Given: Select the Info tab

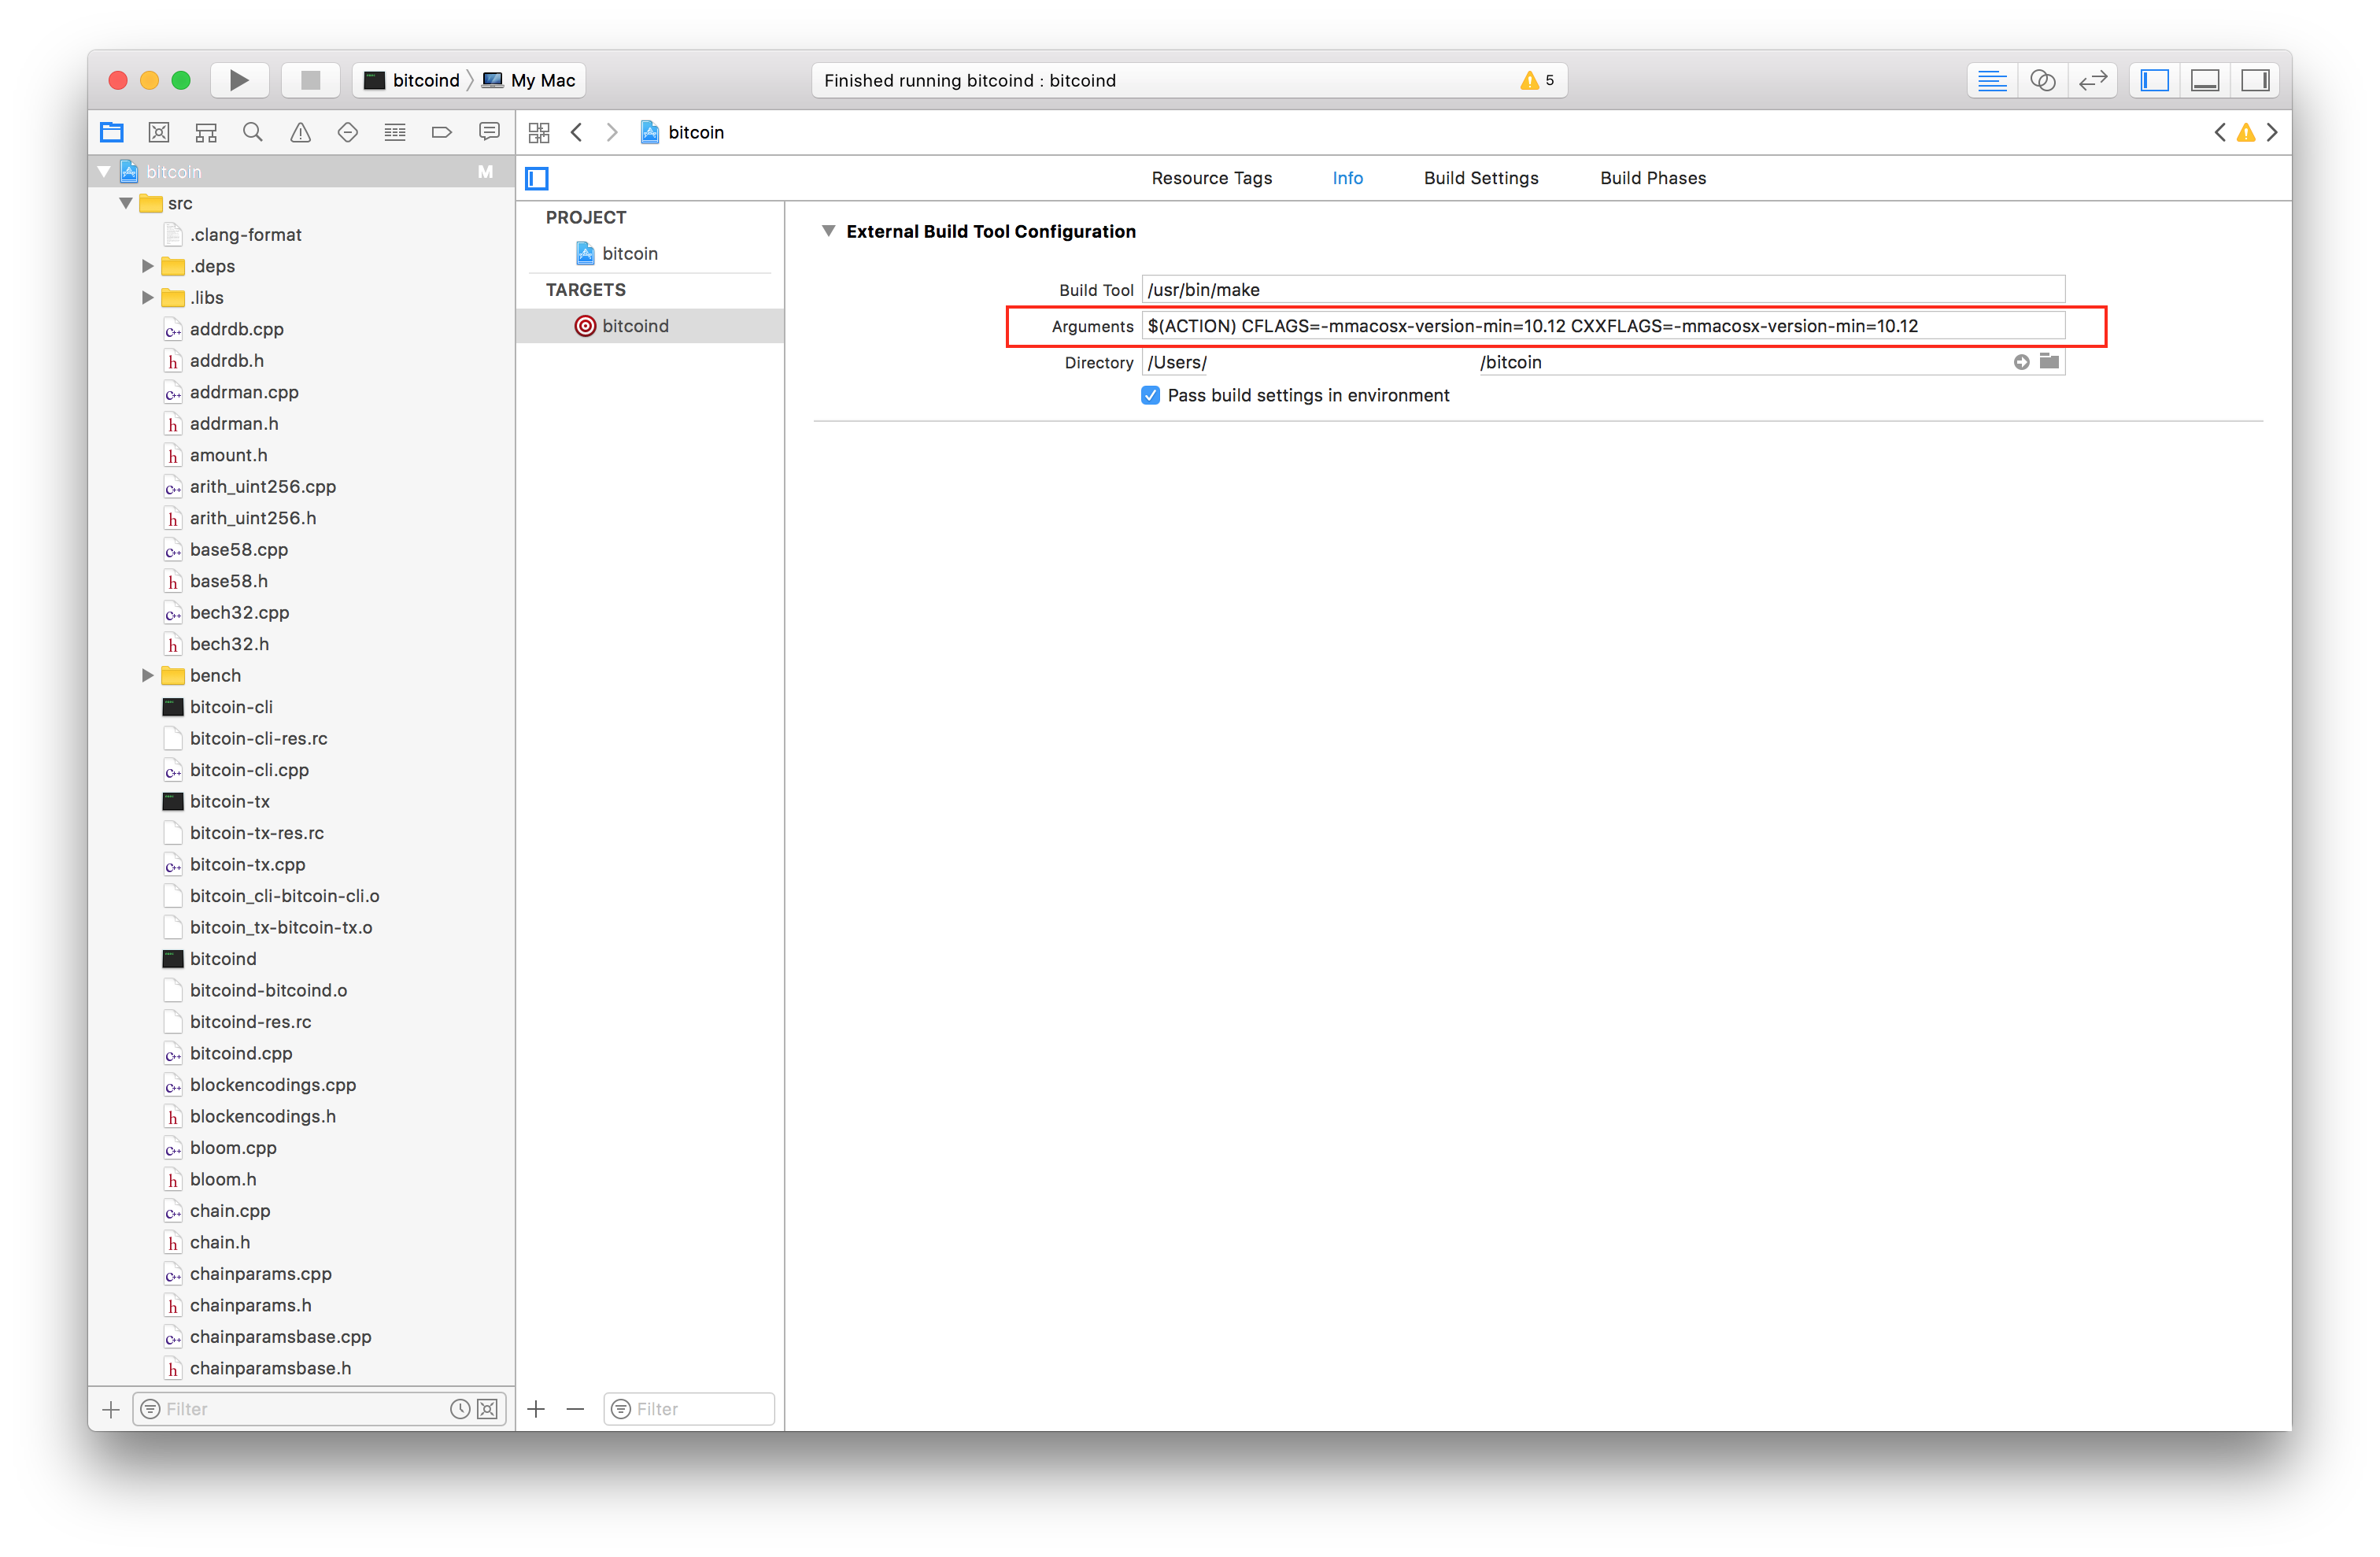Looking at the screenshot, I should point(1350,177).
